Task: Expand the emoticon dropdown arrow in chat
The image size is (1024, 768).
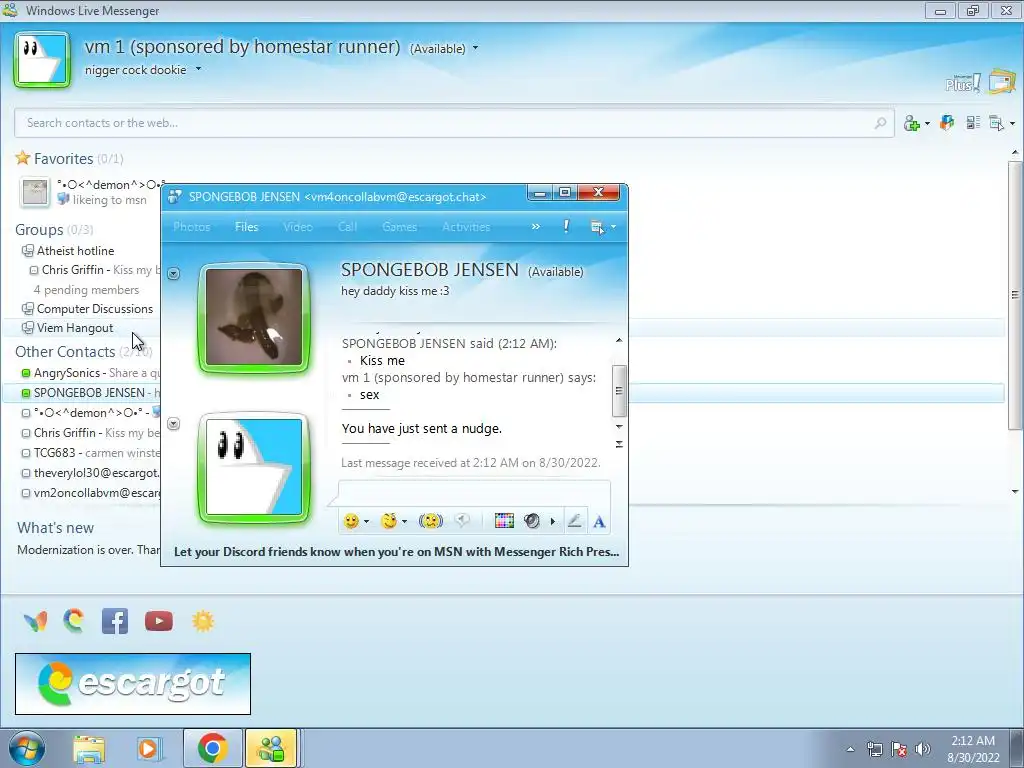Action: [366, 521]
